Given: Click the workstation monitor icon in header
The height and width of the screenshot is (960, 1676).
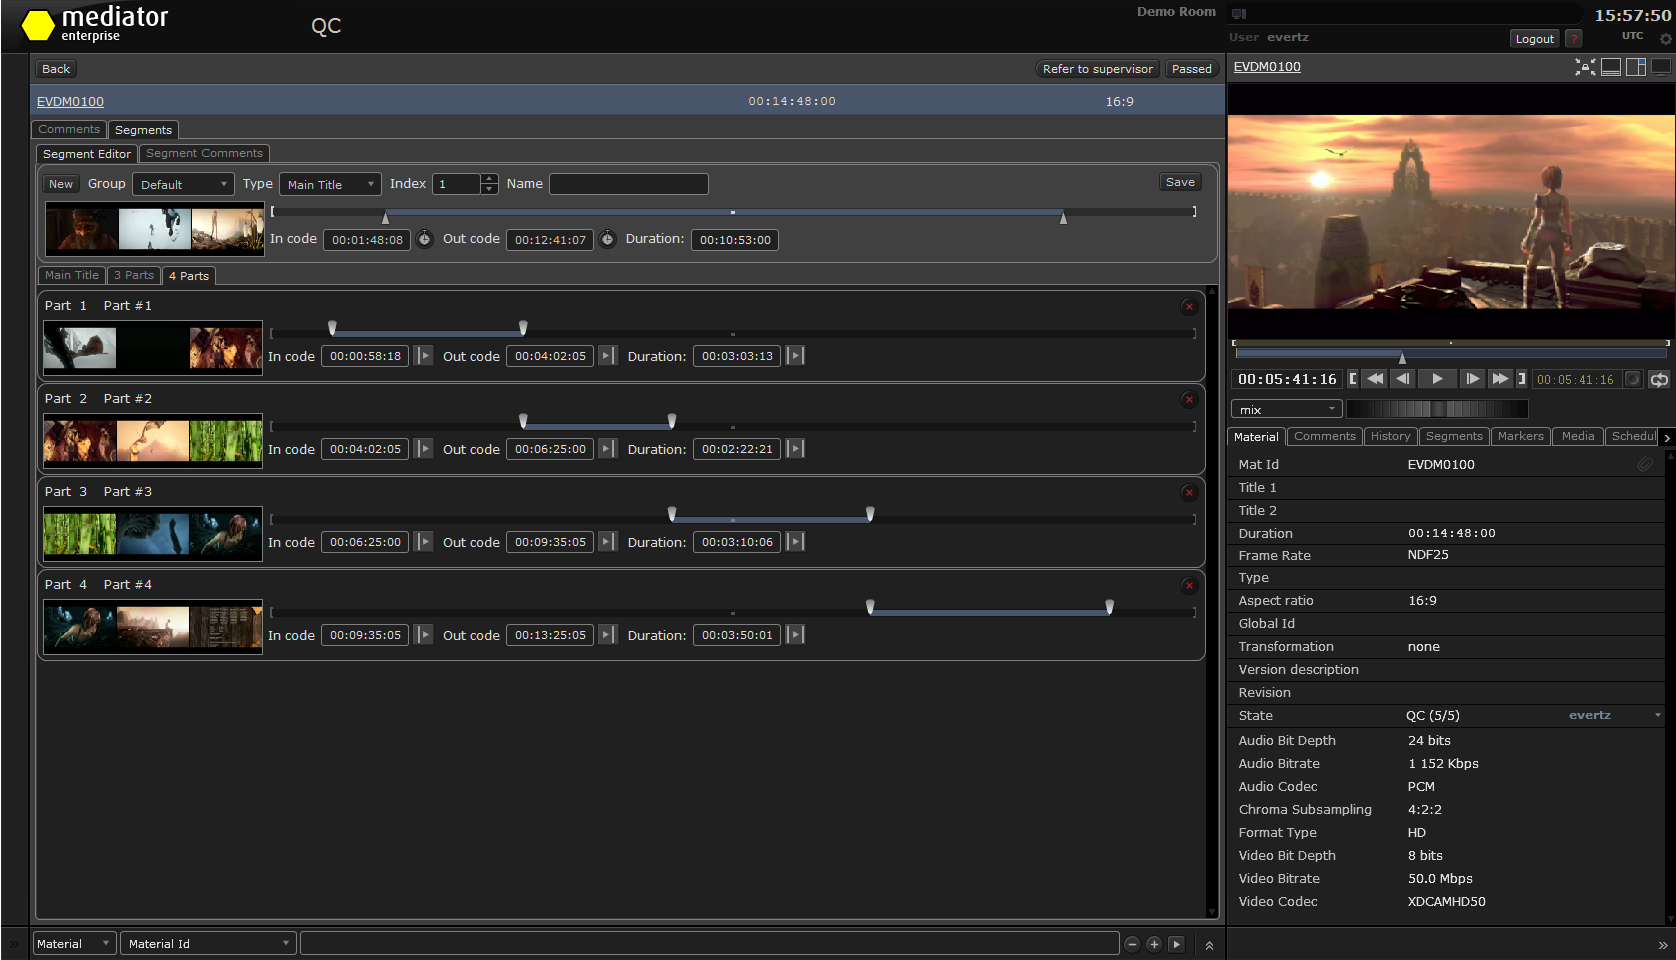Looking at the screenshot, I should pos(1239,14).
